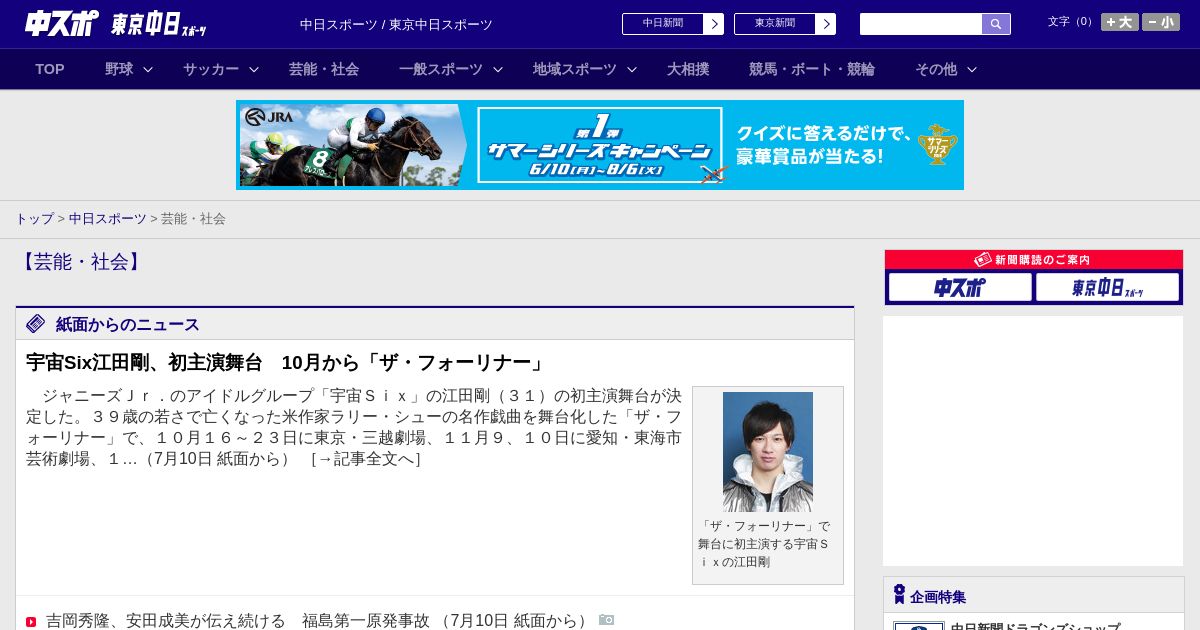
Task: Click トップ breadcrumb link
Action: (x=34, y=218)
